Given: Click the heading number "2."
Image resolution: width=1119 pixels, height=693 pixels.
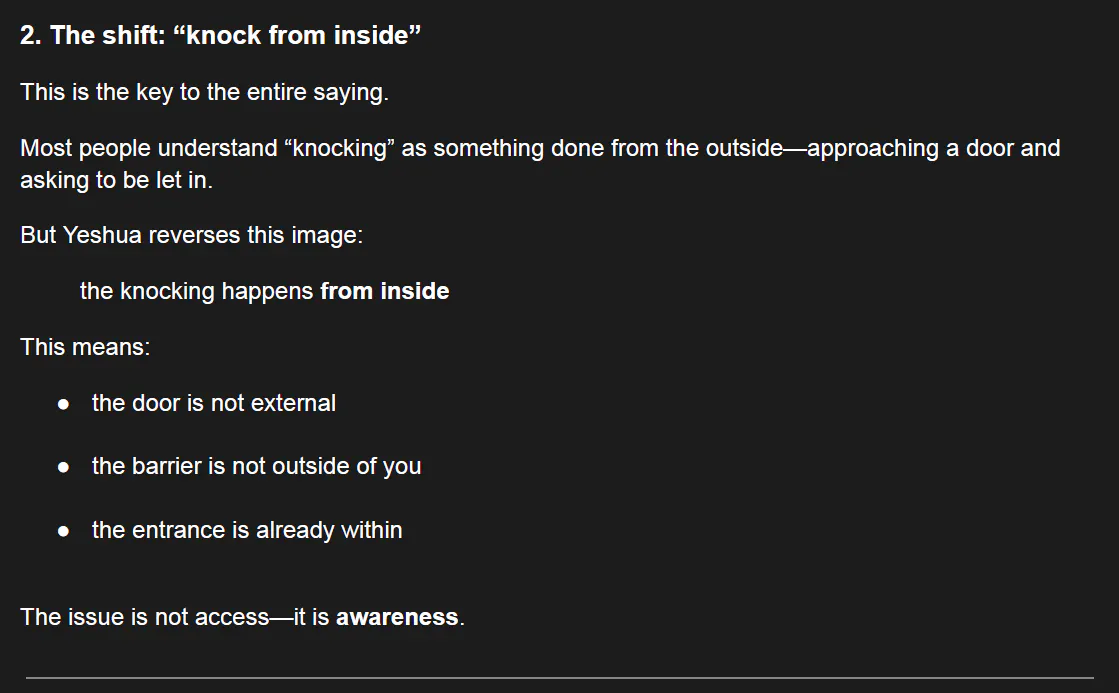Looking at the screenshot, I should point(31,36).
